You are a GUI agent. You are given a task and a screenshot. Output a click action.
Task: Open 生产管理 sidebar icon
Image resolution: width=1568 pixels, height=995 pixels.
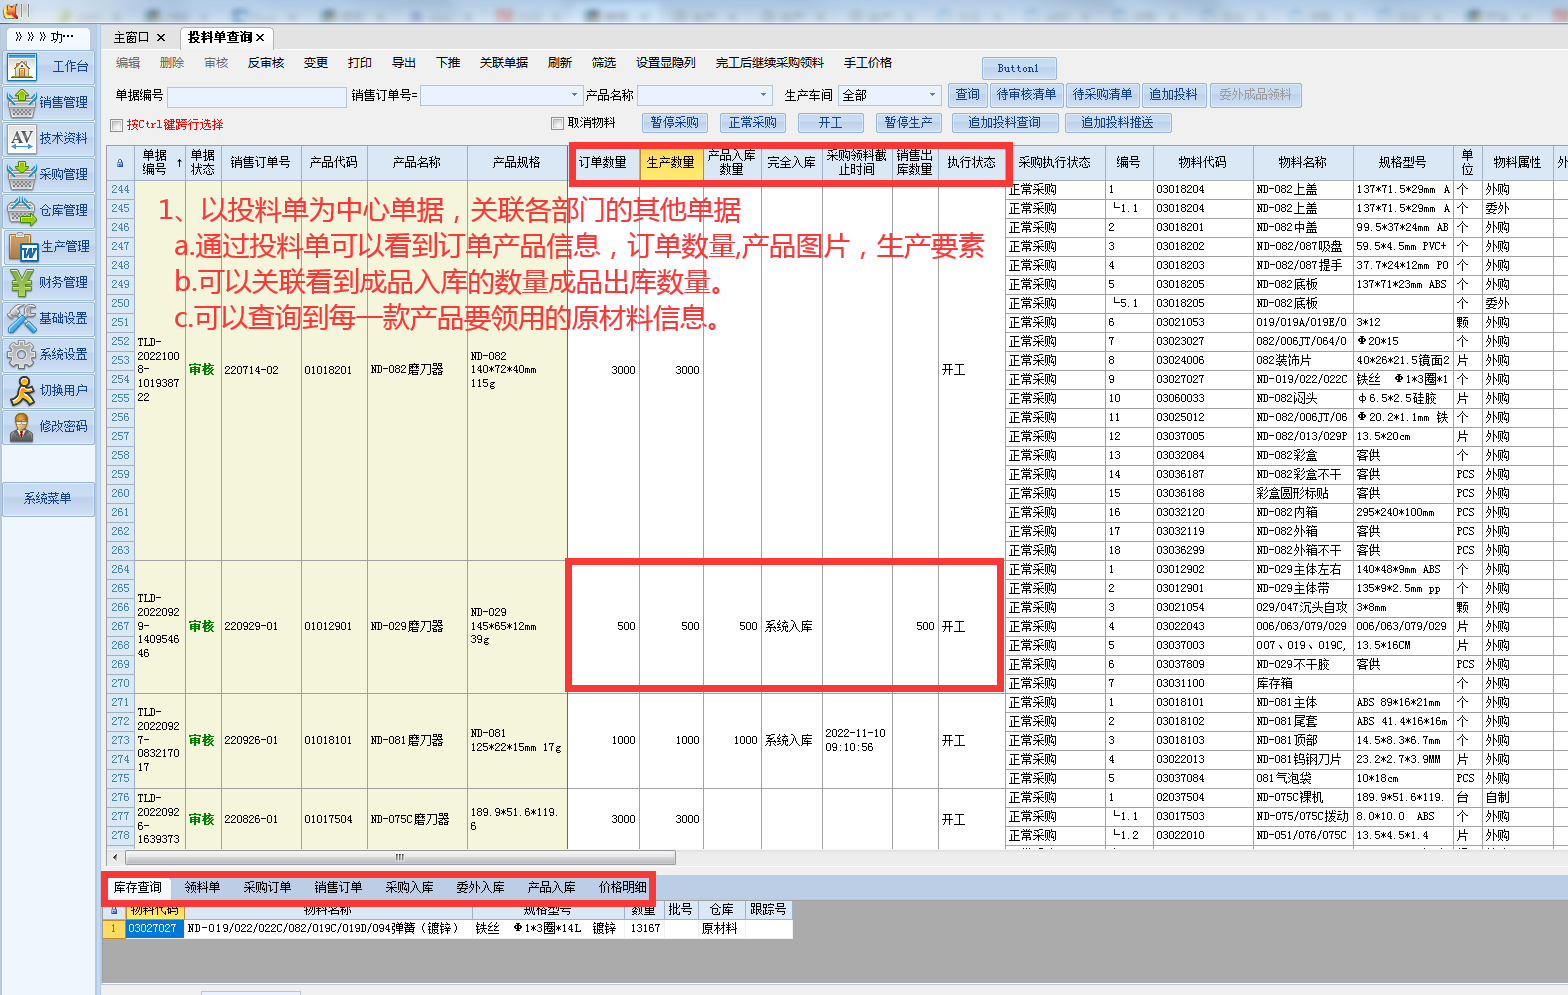tap(22, 247)
